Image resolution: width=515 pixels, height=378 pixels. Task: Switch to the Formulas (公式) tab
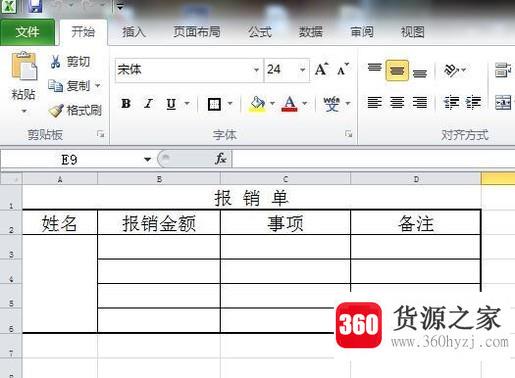click(x=260, y=32)
